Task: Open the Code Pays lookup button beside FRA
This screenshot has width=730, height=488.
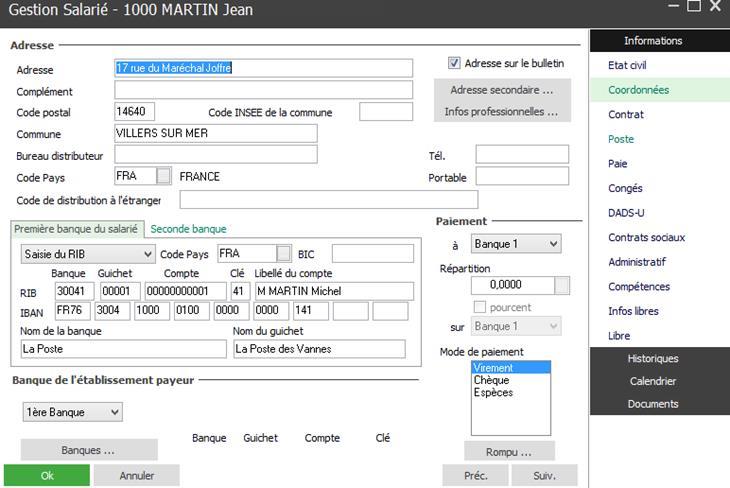Action: pos(163,176)
